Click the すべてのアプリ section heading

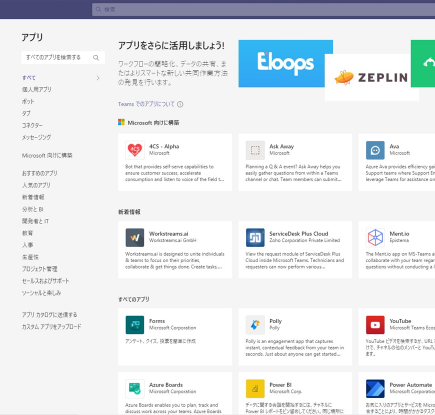tap(134, 299)
